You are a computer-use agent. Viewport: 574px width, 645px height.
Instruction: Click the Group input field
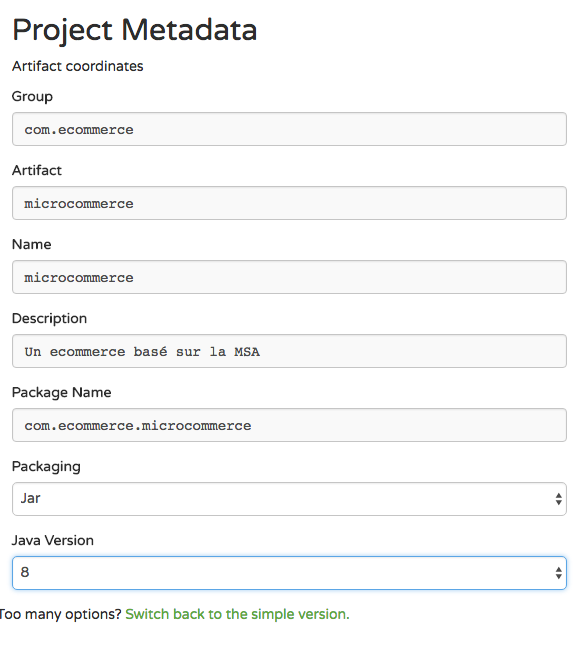[x=289, y=129]
